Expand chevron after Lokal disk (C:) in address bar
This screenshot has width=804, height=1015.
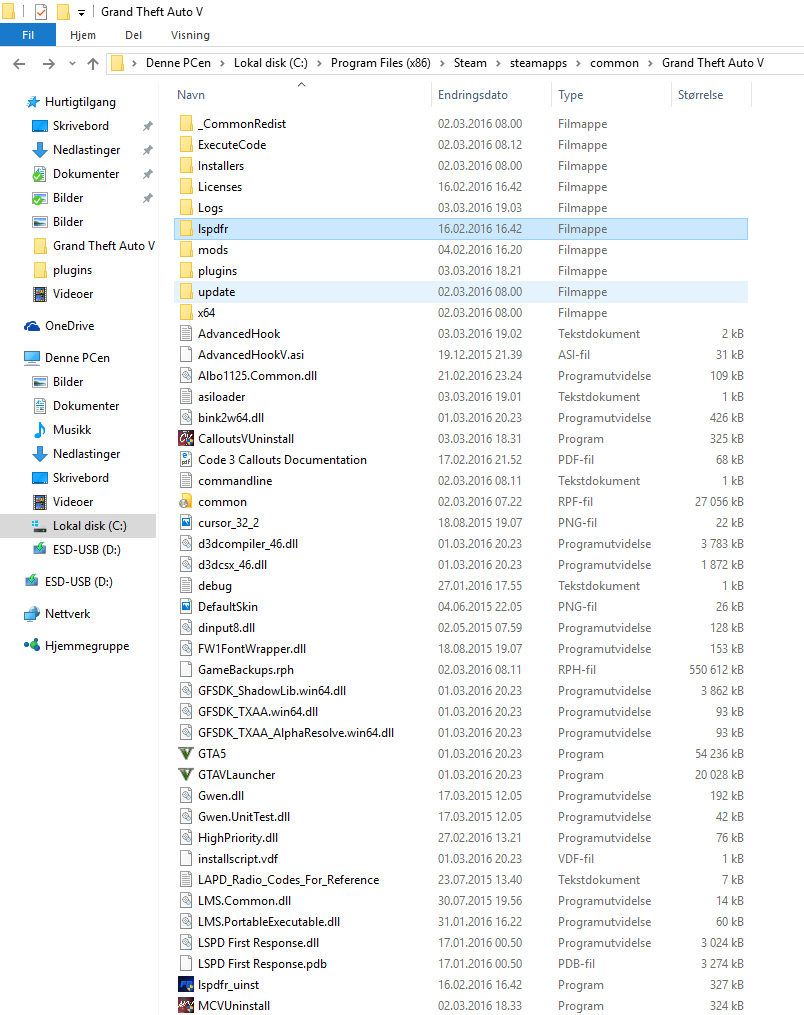click(x=319, y=63)
